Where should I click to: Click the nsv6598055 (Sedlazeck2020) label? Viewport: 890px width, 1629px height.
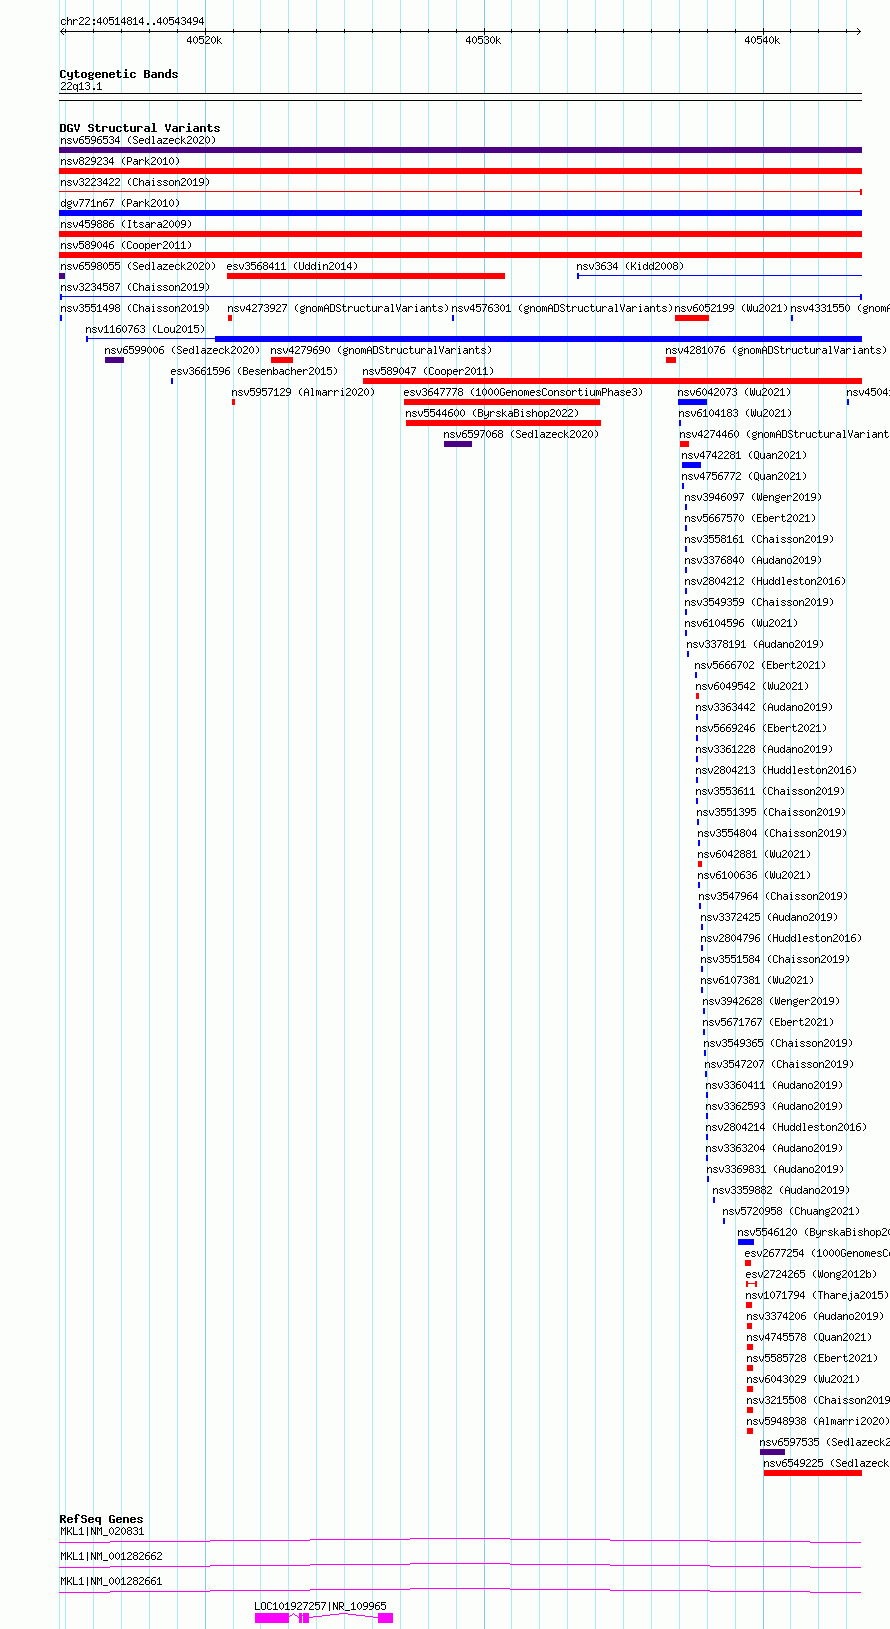[137, 266]
